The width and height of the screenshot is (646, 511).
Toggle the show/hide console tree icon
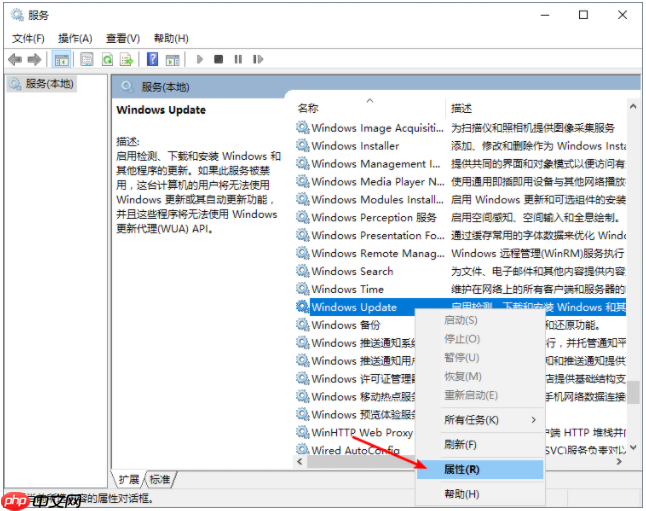coord(61,60)
